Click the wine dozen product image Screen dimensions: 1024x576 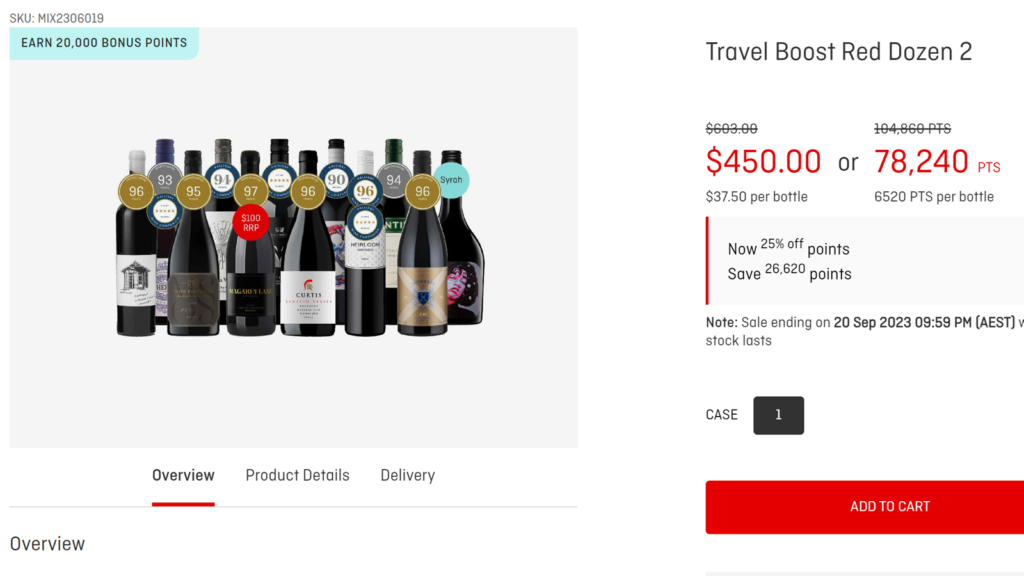click(x=293, y=240)
